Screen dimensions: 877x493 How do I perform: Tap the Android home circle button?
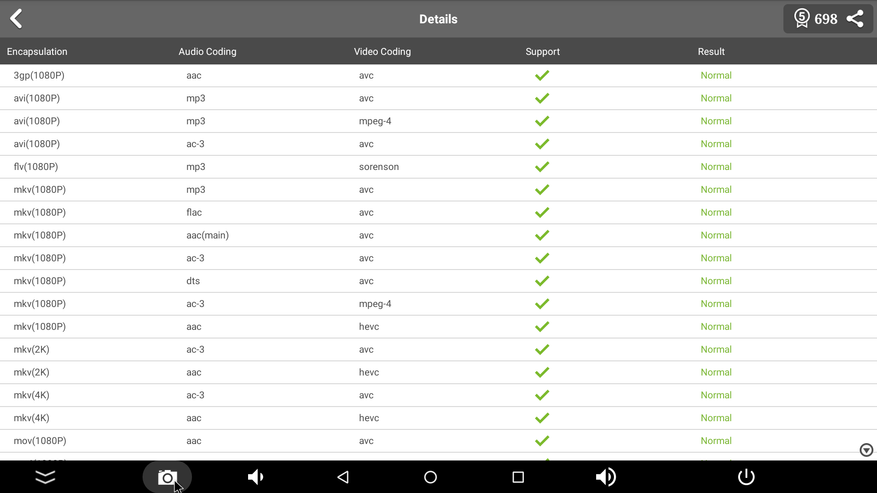[x=430, y=477]
